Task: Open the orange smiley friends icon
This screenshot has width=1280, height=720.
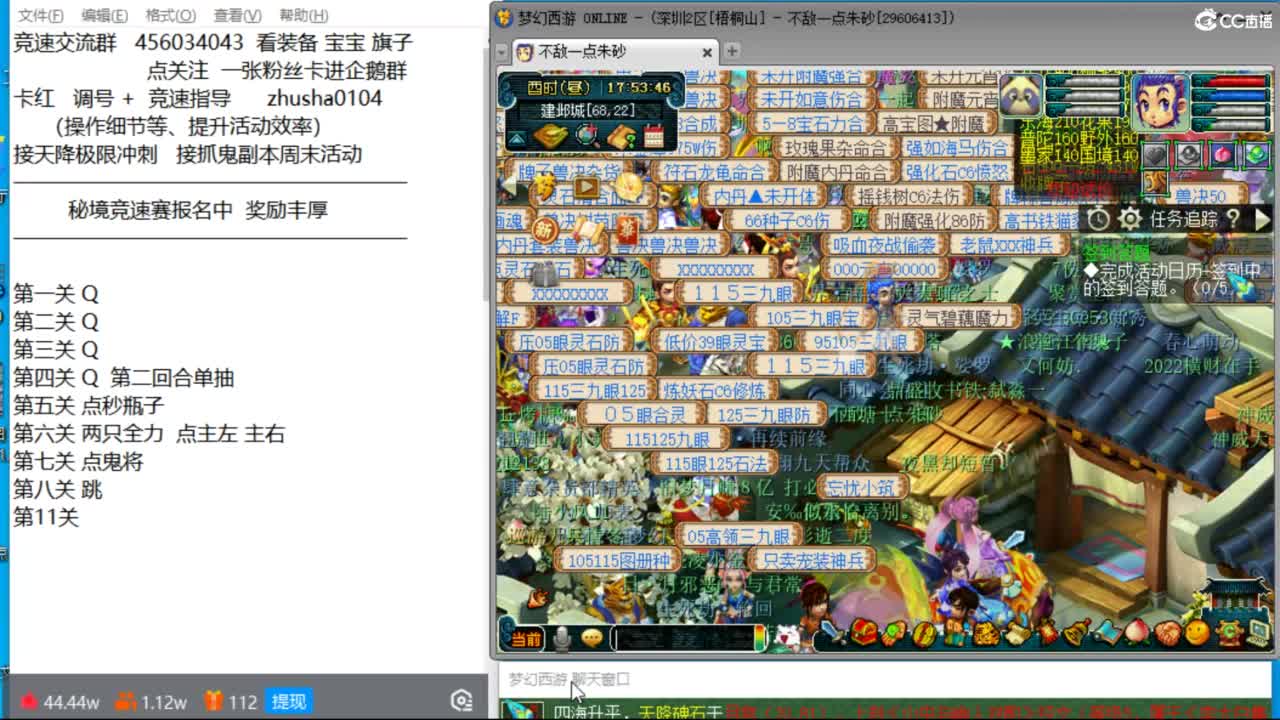Action: tap(1196, 633)
